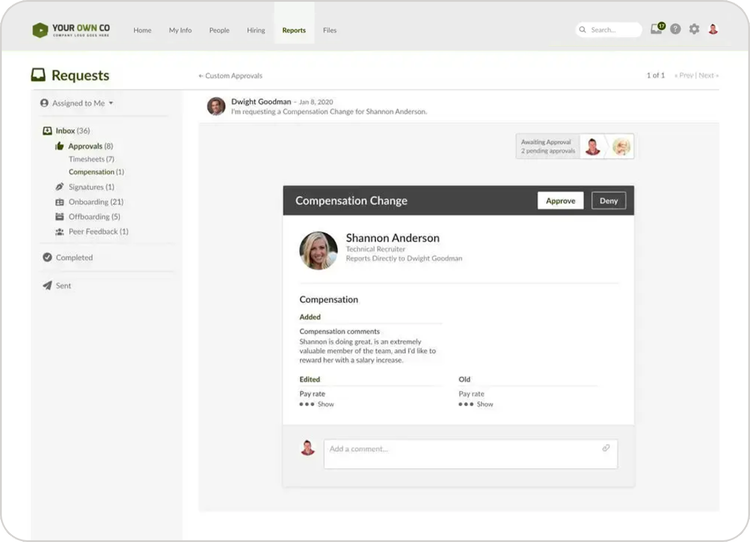Click the commenter avatar beside comment box
The height and width of the screenshot is (542, 750).
[x=308, y=448]
